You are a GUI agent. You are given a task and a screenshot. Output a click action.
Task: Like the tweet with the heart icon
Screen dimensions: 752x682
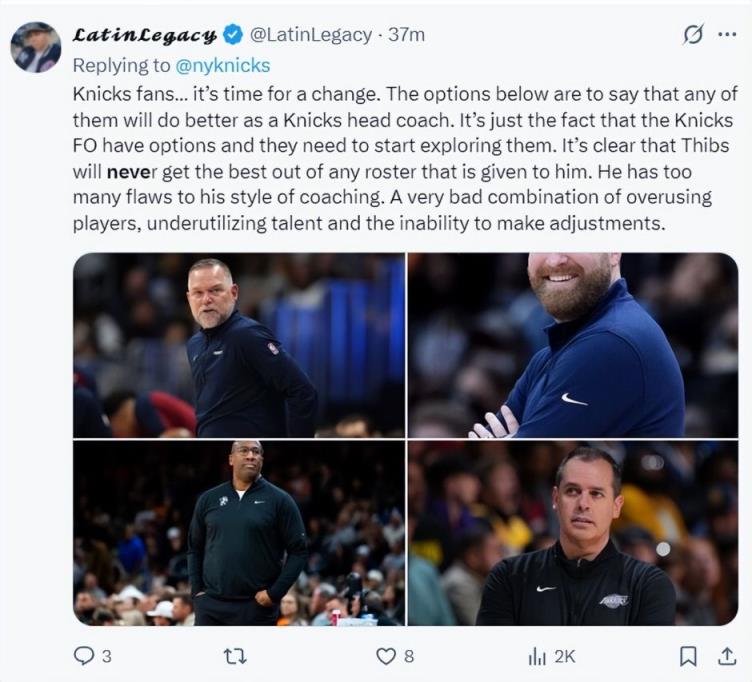coord(386,656)
